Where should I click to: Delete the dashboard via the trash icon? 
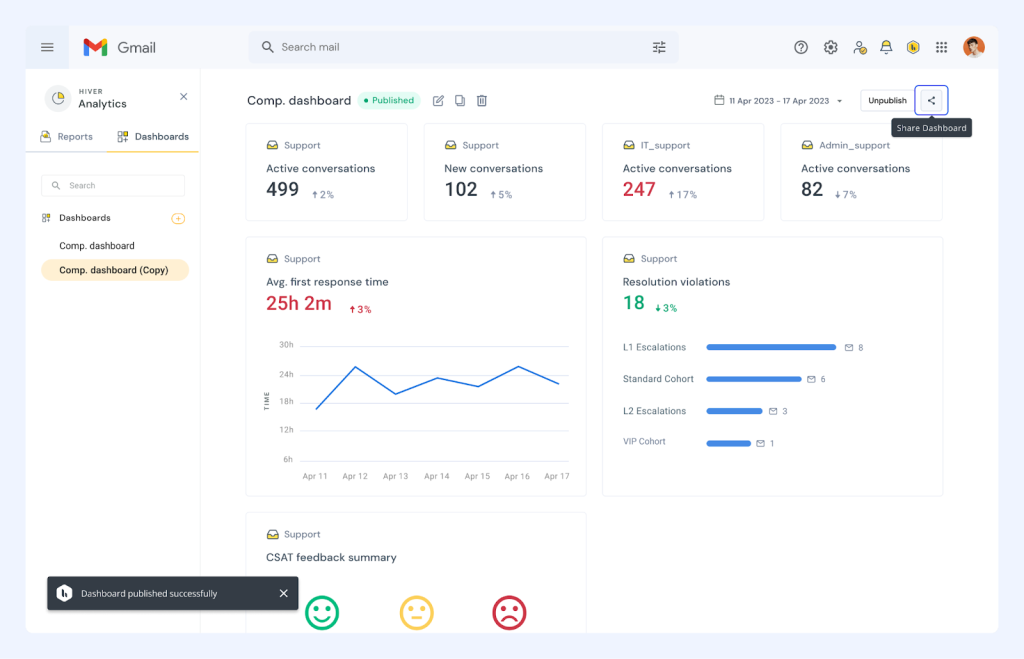tap(481, 100)
